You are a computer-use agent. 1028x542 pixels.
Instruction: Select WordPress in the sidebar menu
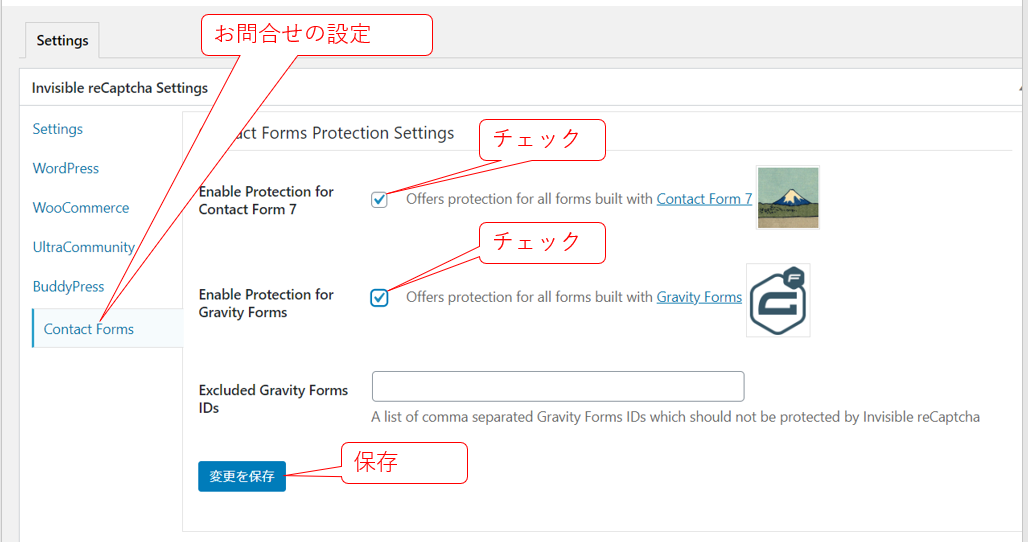pyautogui.click(x=66, y=168)
